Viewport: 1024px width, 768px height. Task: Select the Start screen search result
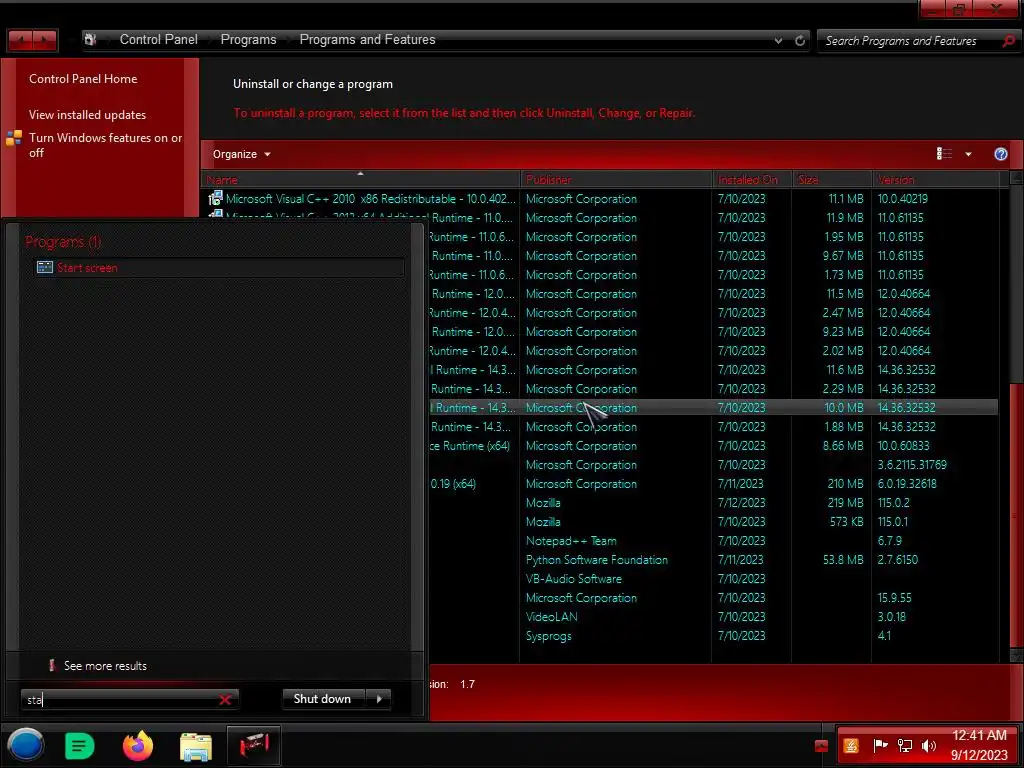[x=219, y=267]
